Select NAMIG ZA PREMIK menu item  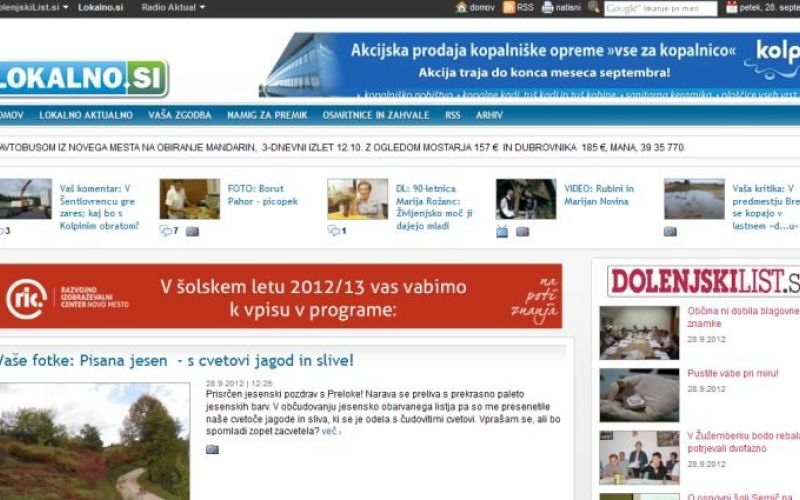click(267, 115)
